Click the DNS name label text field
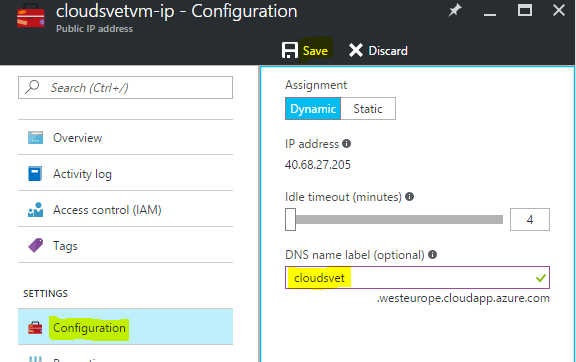 (417, 277)
